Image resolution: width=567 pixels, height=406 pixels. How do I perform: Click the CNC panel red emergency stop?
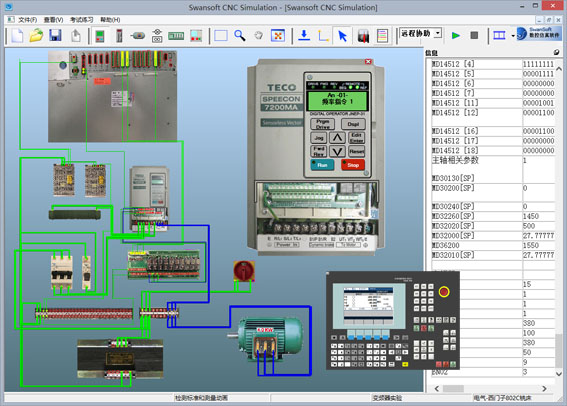(x=444, y=291)
